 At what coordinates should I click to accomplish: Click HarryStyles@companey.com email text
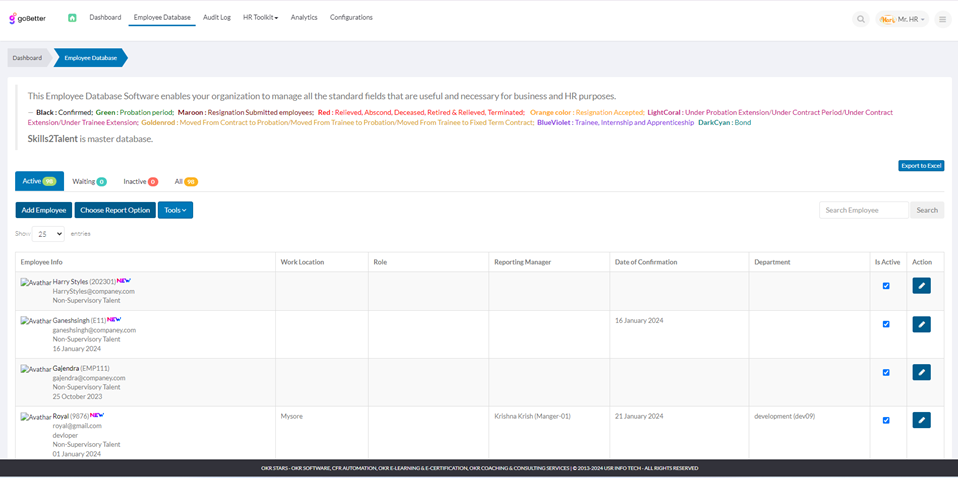(93, 292)
